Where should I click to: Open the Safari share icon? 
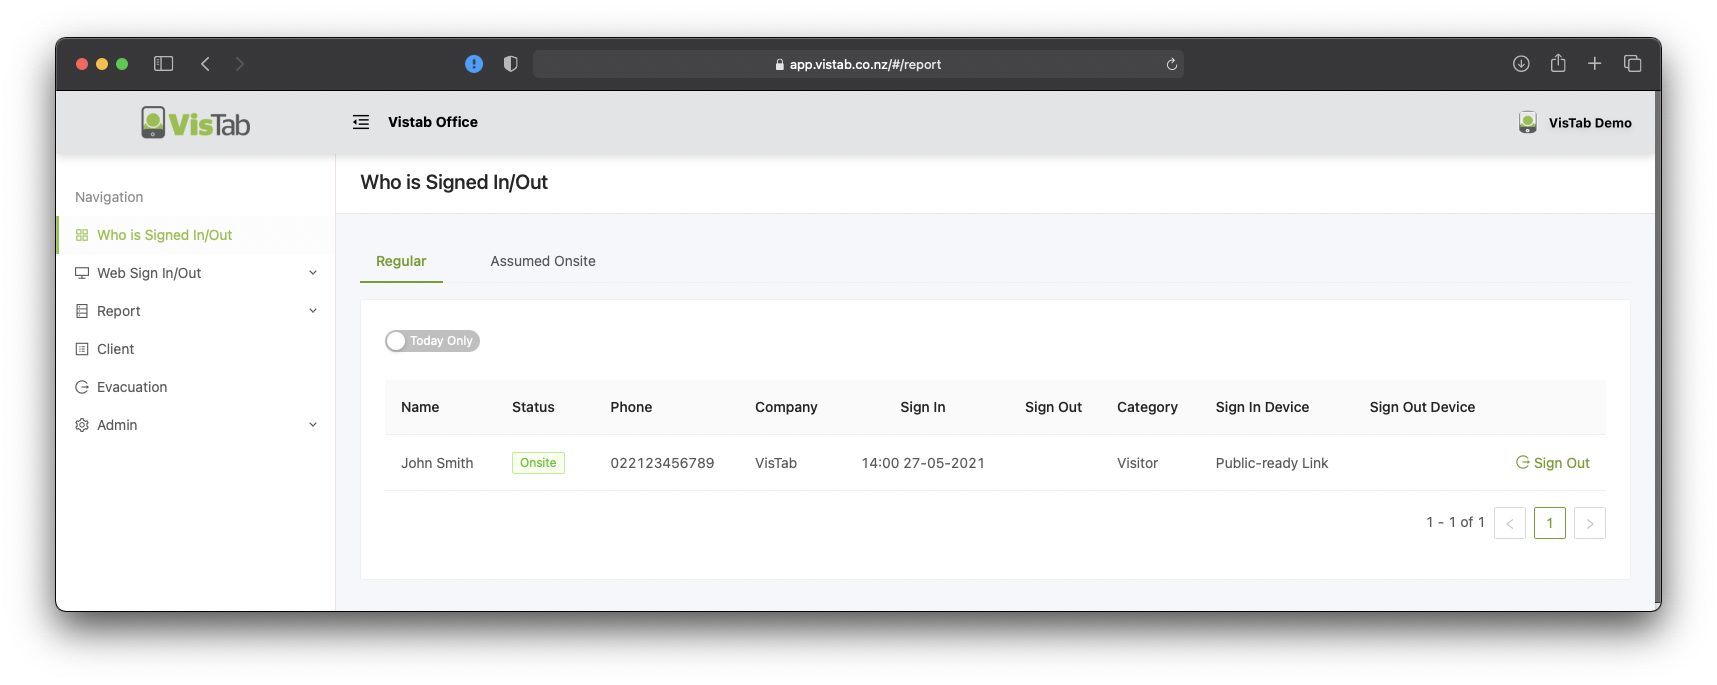click(1558, 64)
